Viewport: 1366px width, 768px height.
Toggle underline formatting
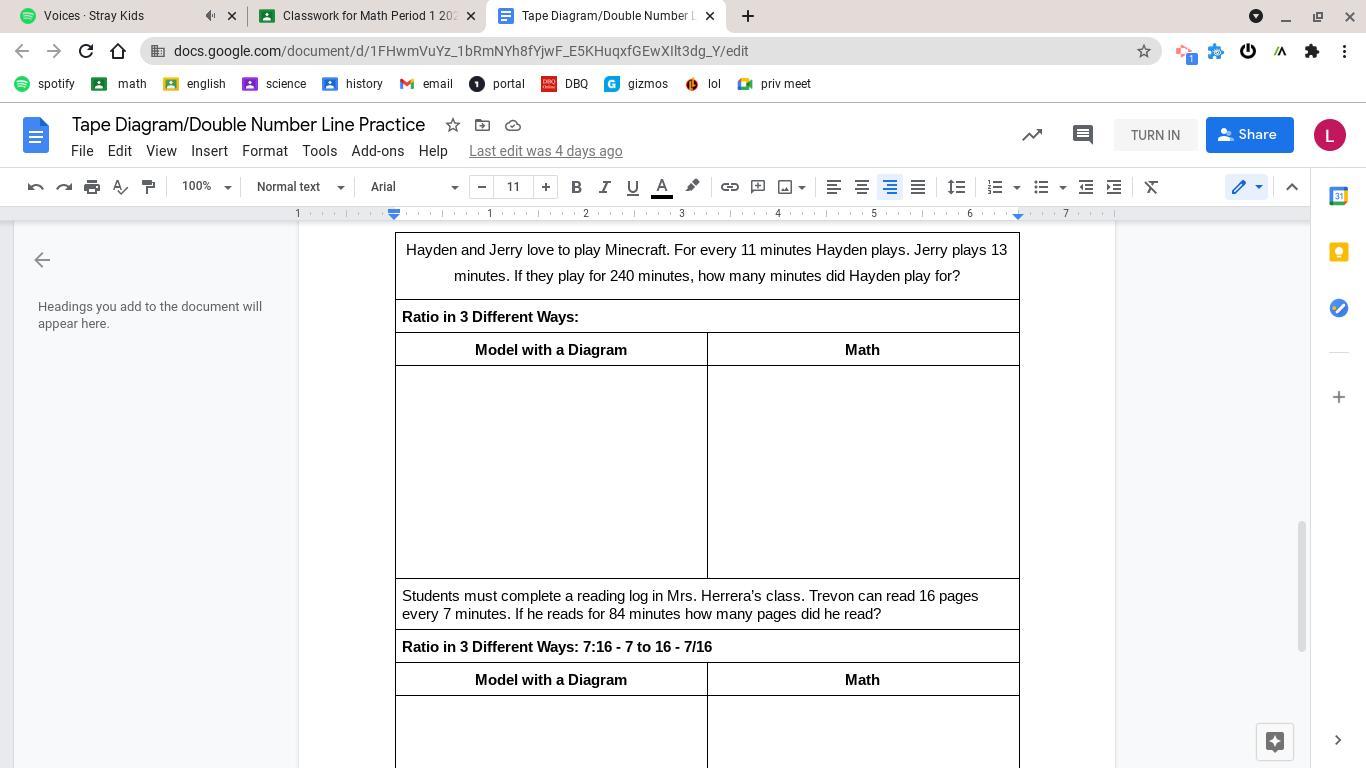[x=632, y=187]
